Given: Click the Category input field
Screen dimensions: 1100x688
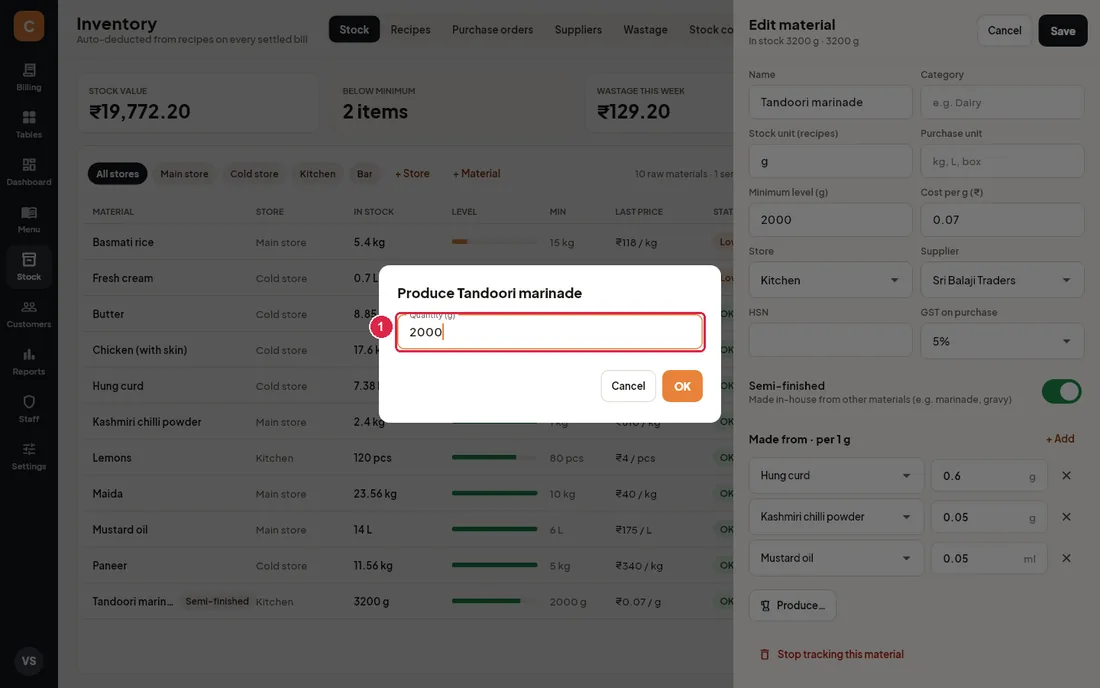Looking at the screenshot, I should [x=1002, y=102].
